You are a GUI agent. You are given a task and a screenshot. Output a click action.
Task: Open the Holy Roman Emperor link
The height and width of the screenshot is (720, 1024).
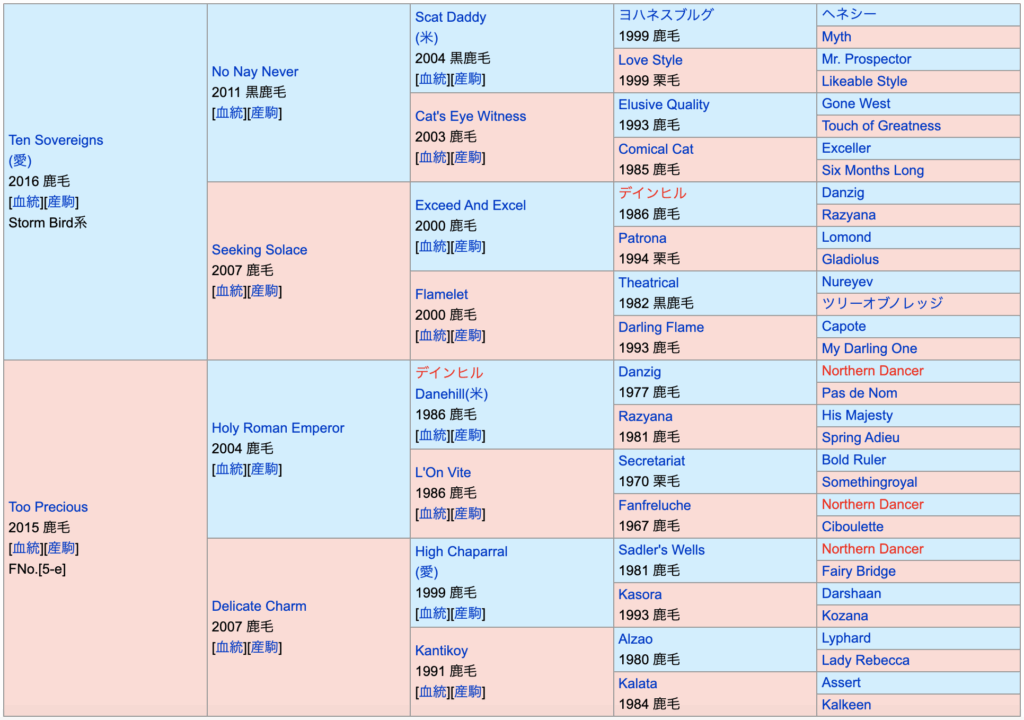click(x=277, y=428)
